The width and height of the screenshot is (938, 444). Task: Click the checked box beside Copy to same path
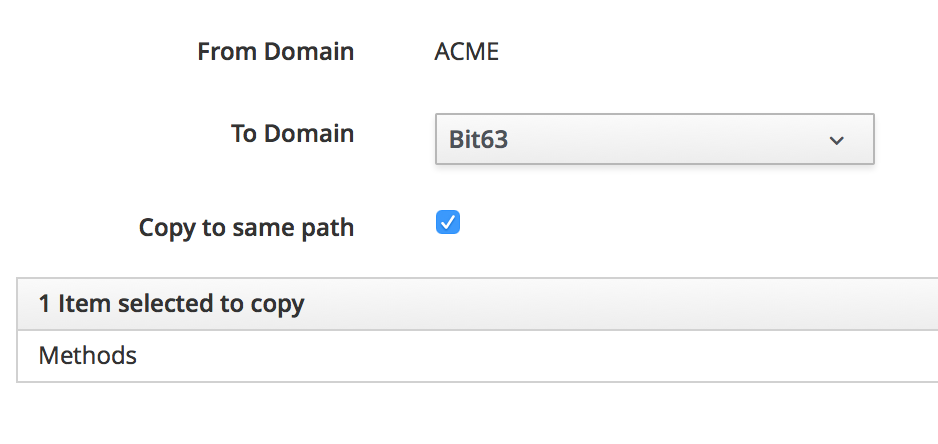(448, 223)
